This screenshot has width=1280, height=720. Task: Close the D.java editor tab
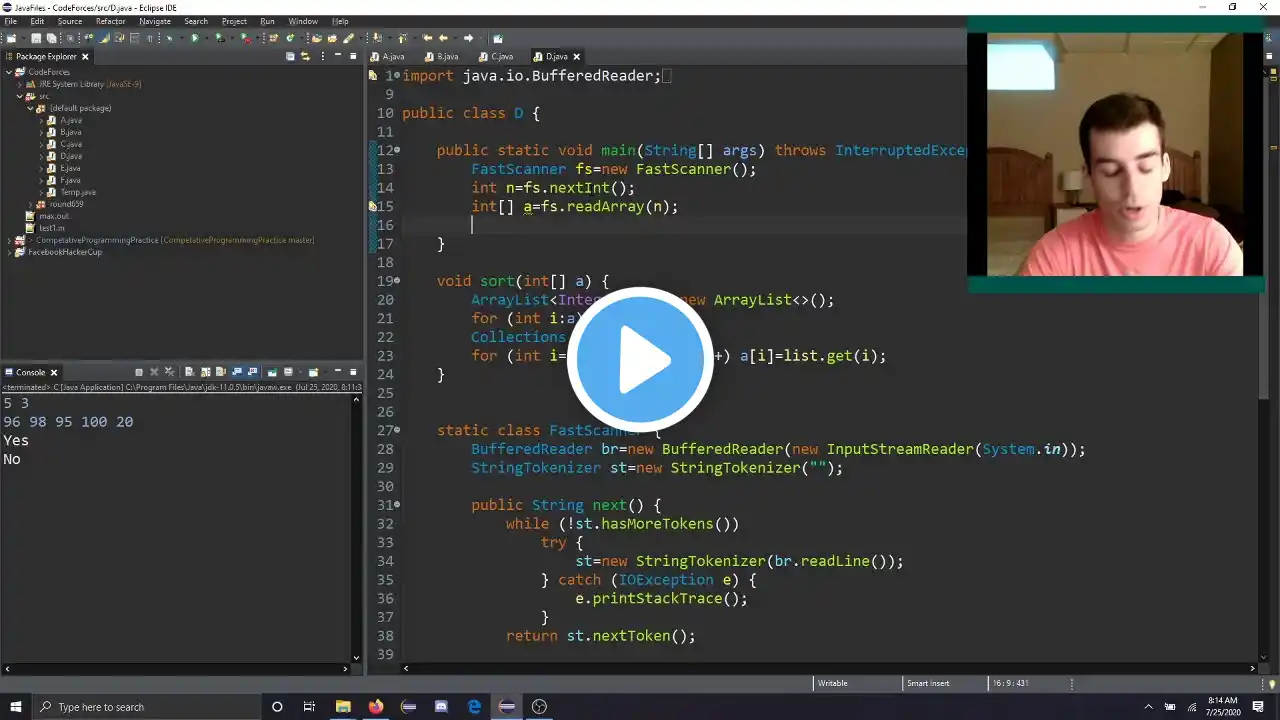(577, 57)
